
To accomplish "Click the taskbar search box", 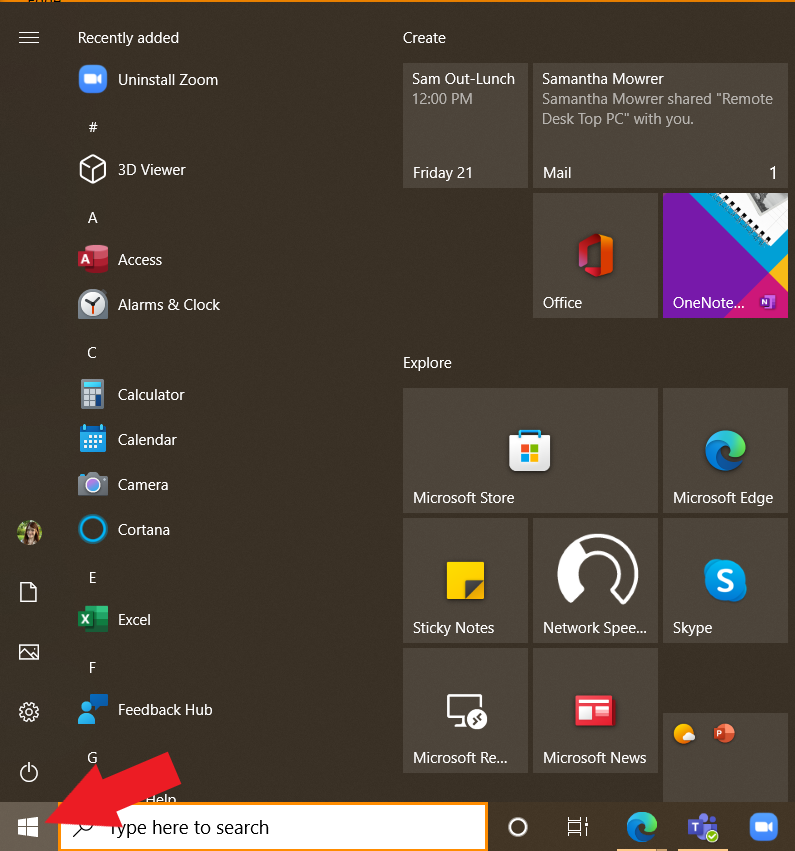I will [x=273, y=827].
